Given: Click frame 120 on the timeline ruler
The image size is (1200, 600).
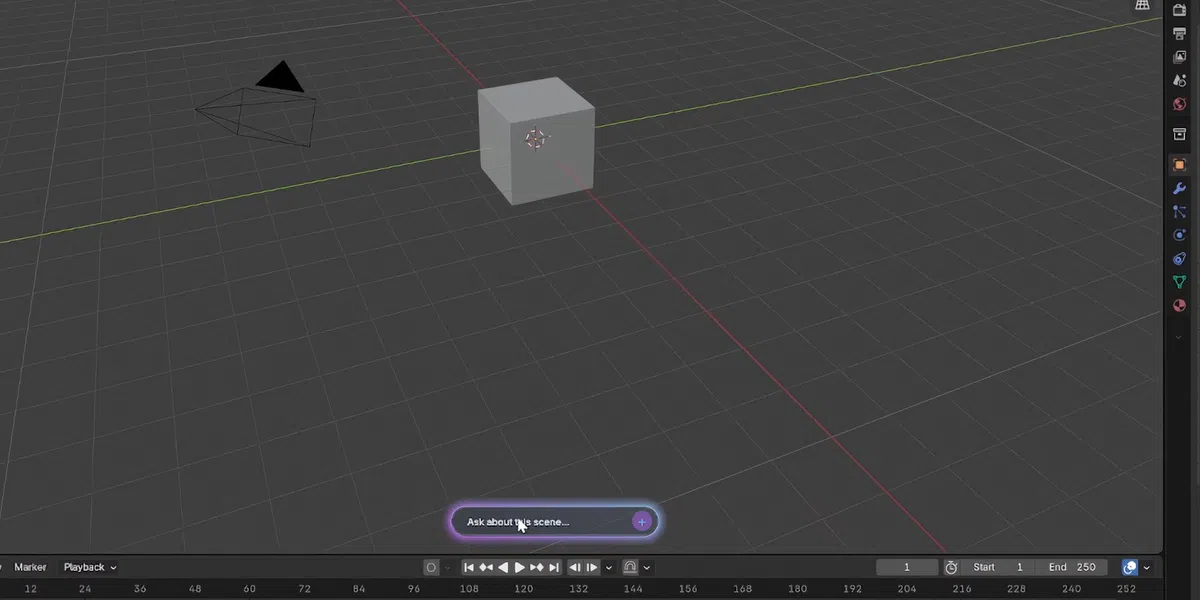Looking at the screenshot, I should pyautogui.click(x=523, y=590).
